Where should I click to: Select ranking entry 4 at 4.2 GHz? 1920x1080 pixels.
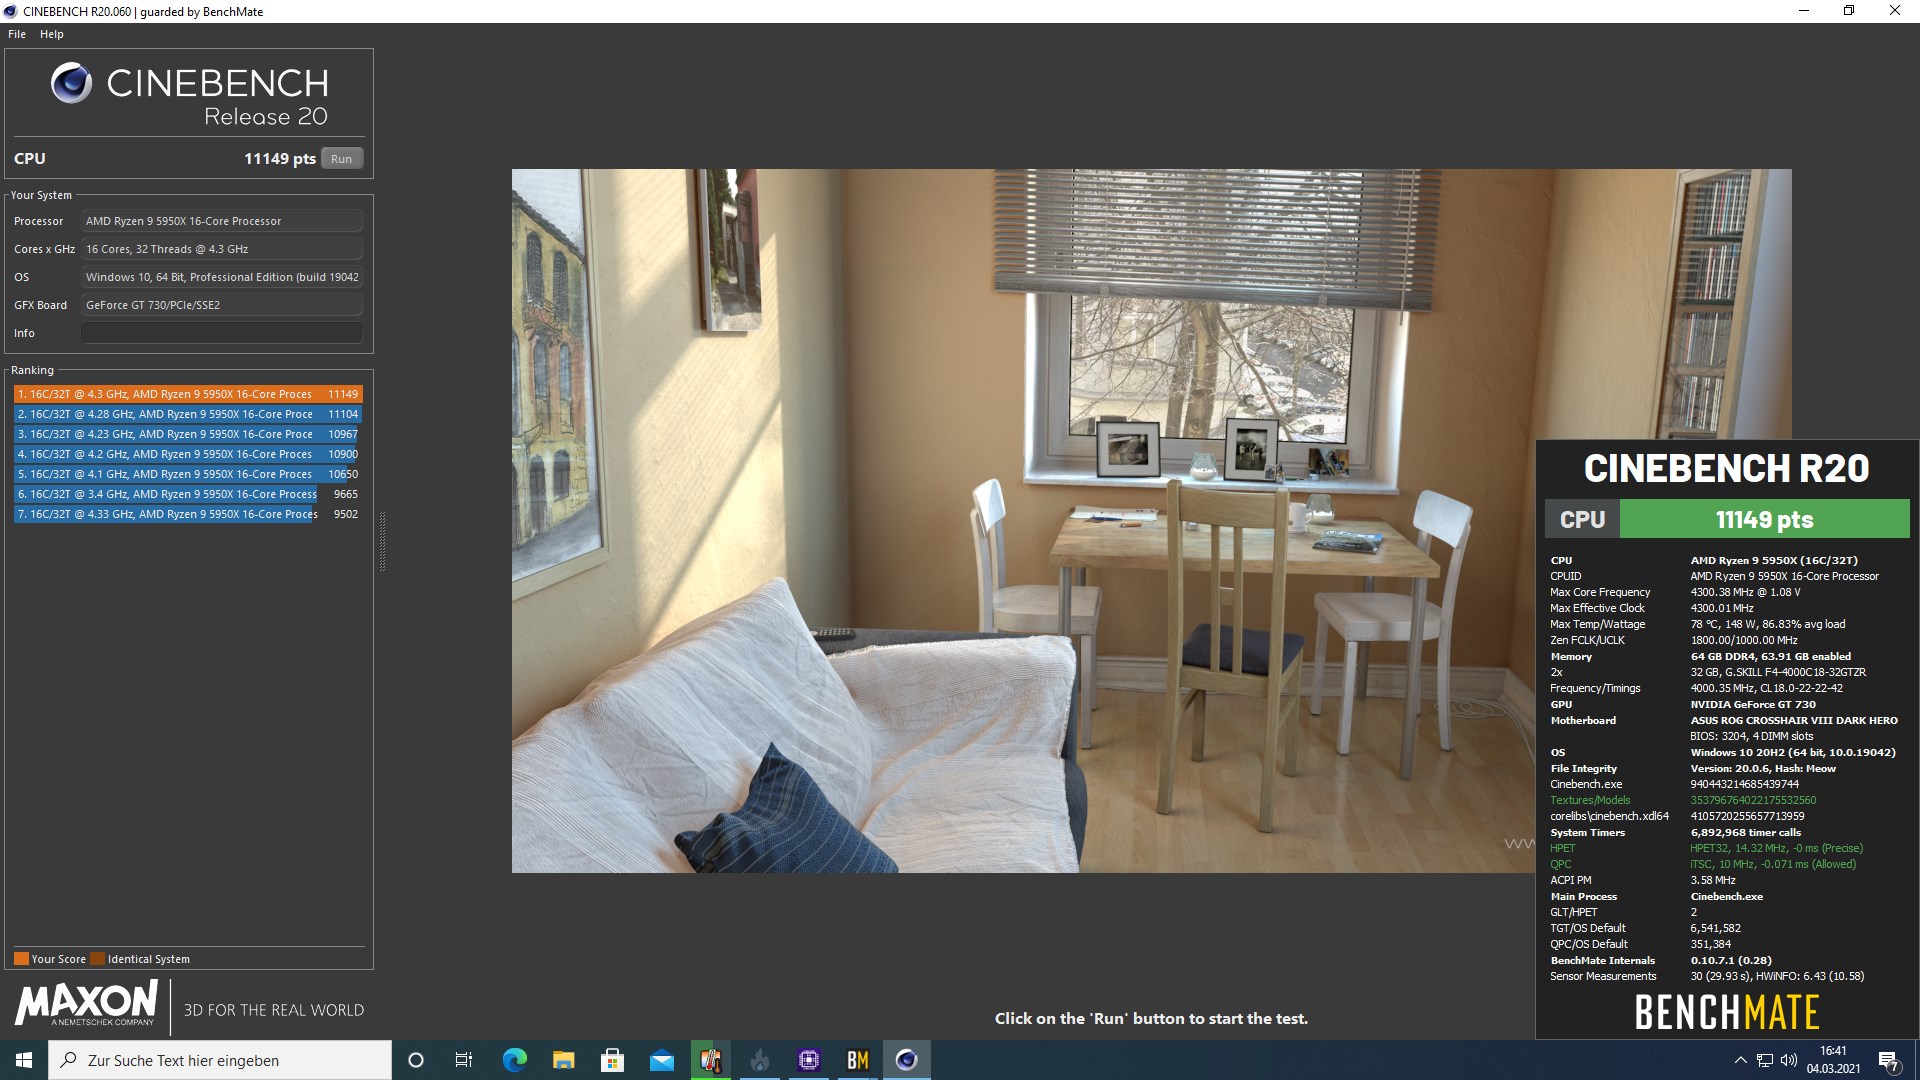188,454
